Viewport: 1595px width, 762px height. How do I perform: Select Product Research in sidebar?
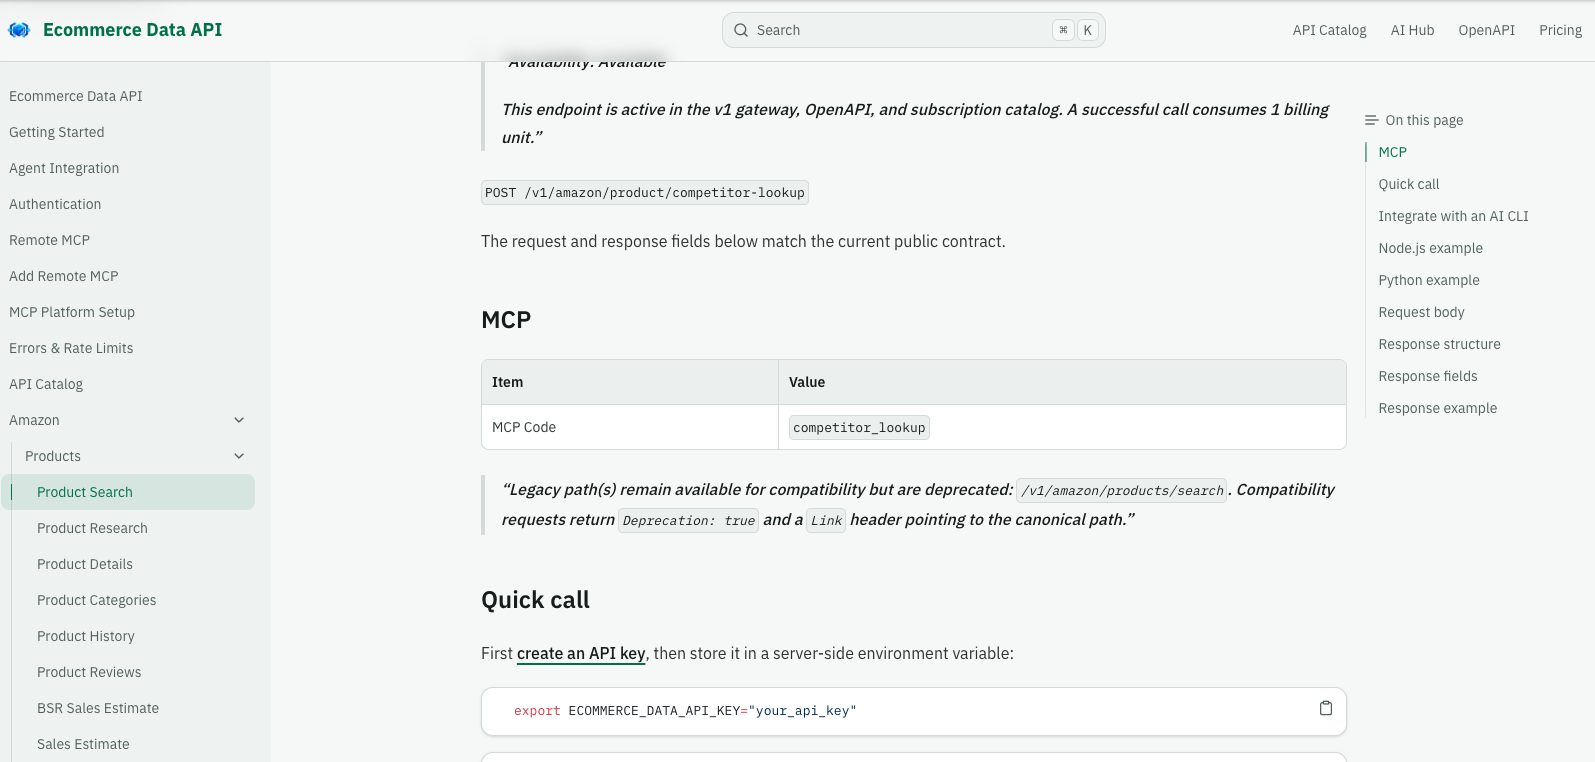pos(92,528)
